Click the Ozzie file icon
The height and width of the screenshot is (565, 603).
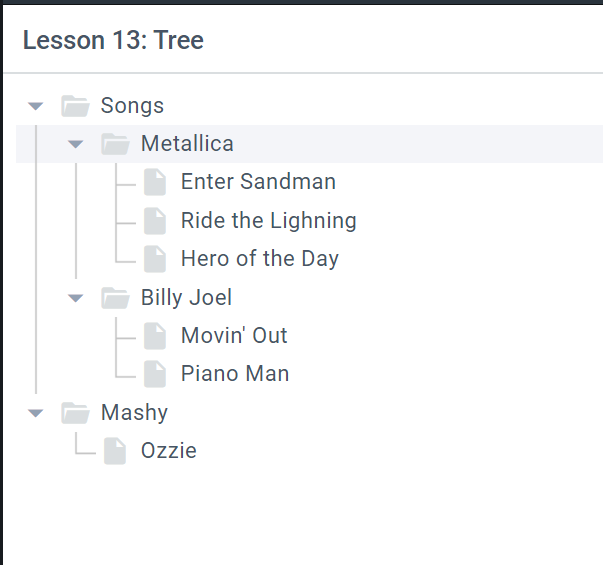tap(115, 451)
